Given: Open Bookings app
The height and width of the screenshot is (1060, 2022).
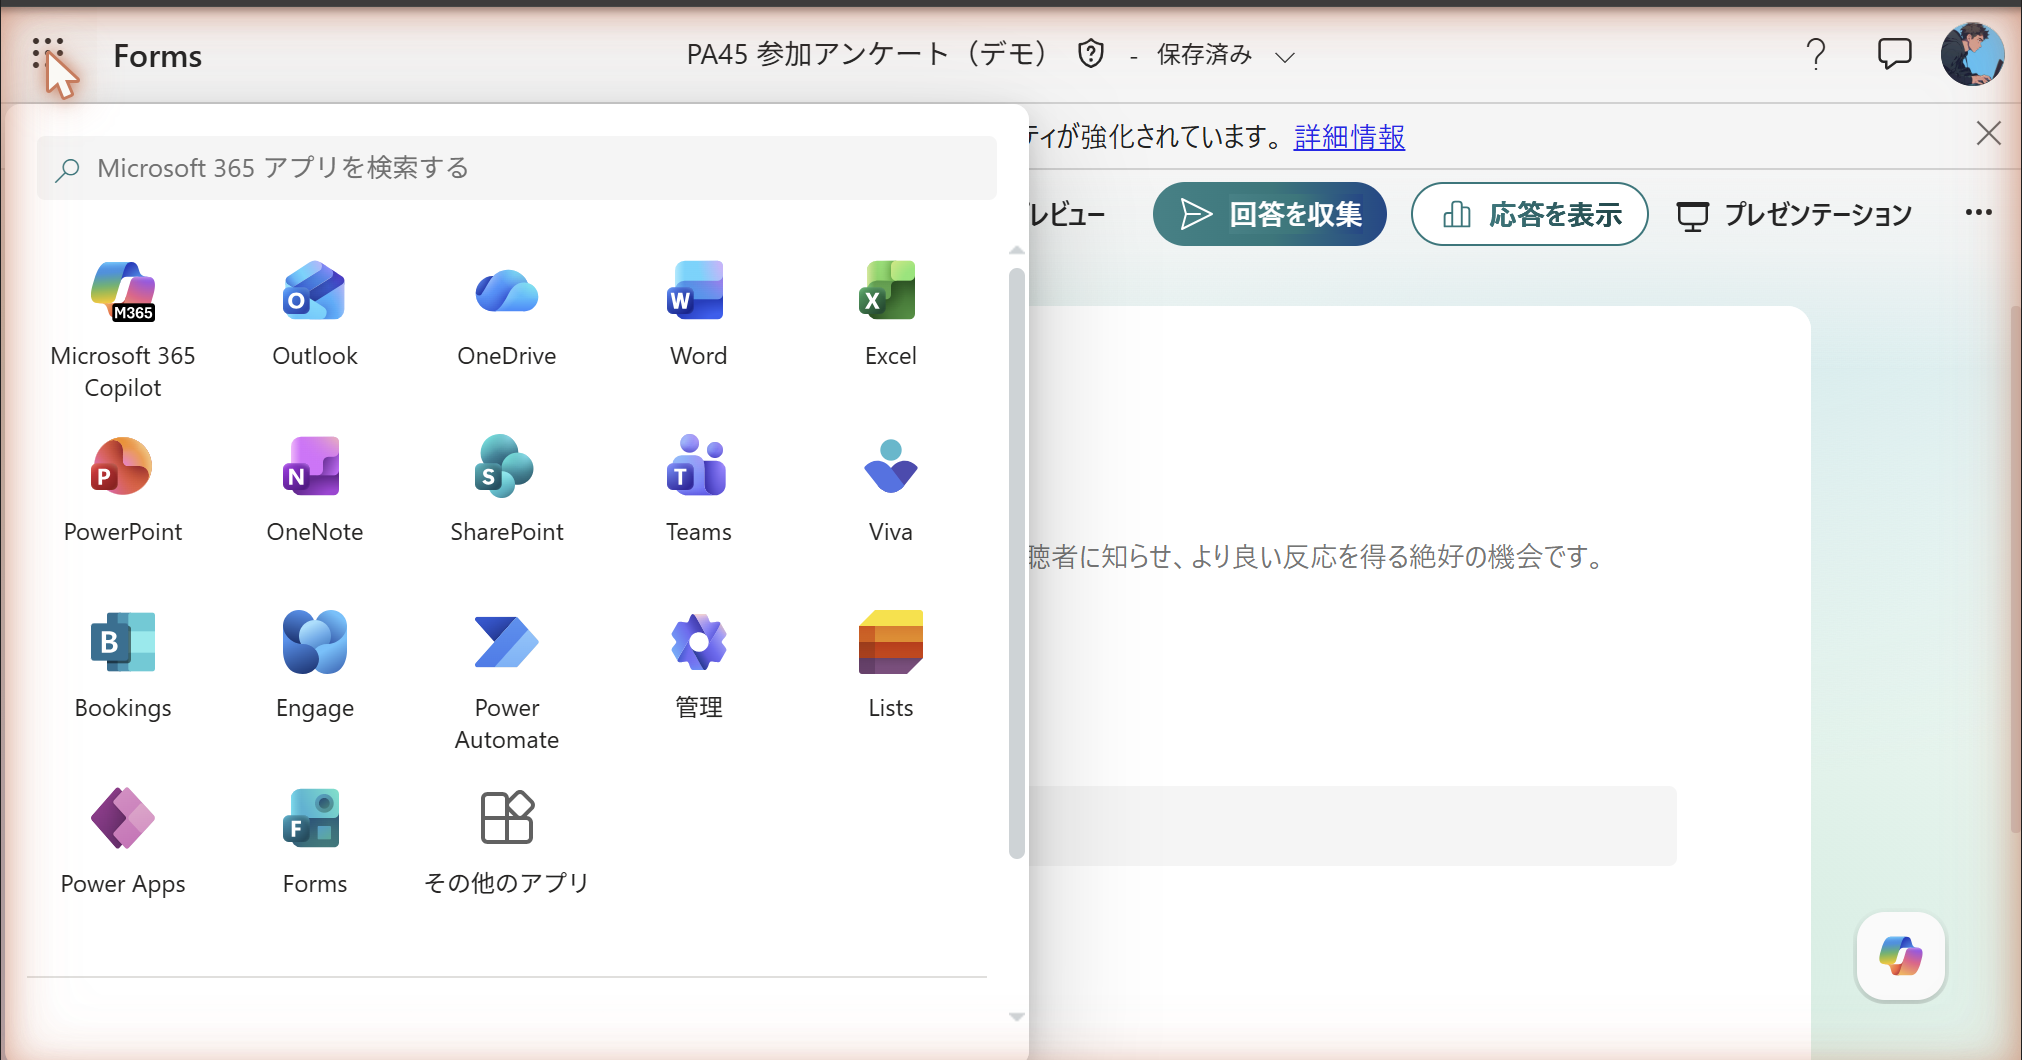Looking at the screenshot, I should 123,666.
